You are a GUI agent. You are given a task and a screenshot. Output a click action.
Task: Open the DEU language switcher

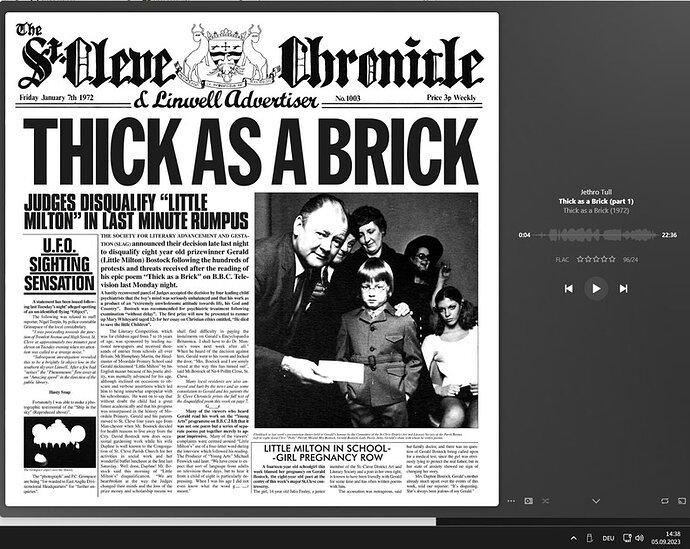(x=609, y=538)
